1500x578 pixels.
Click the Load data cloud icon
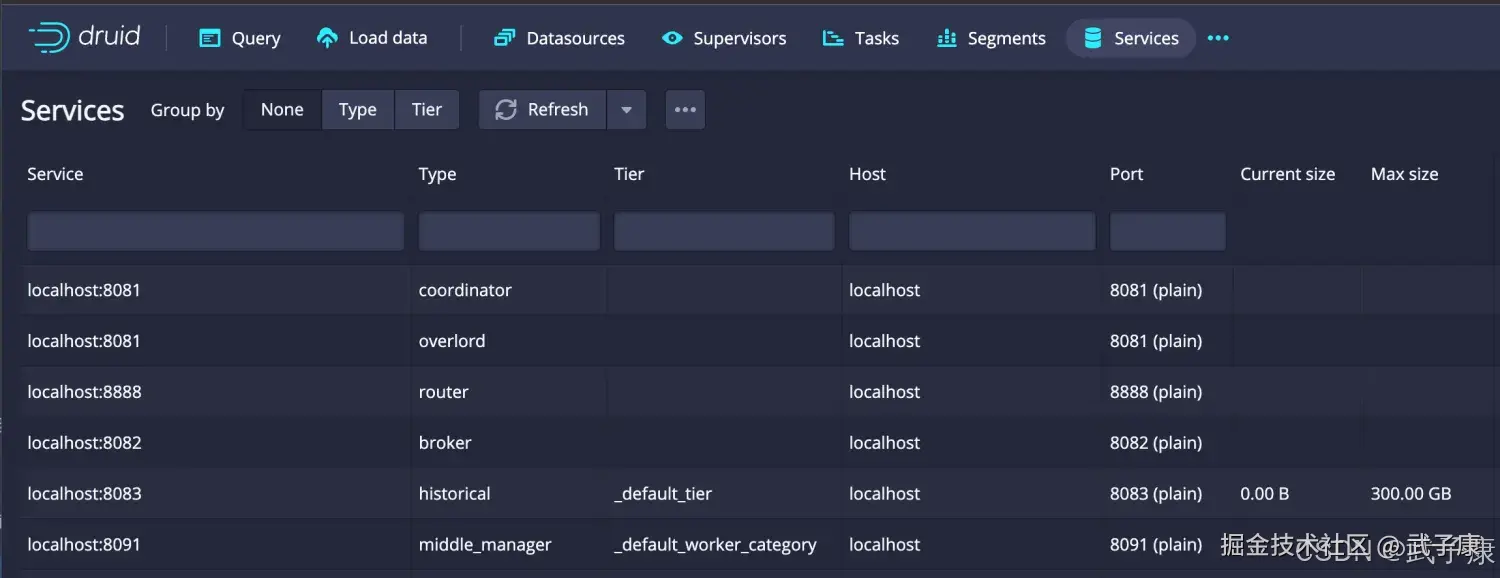327,38
